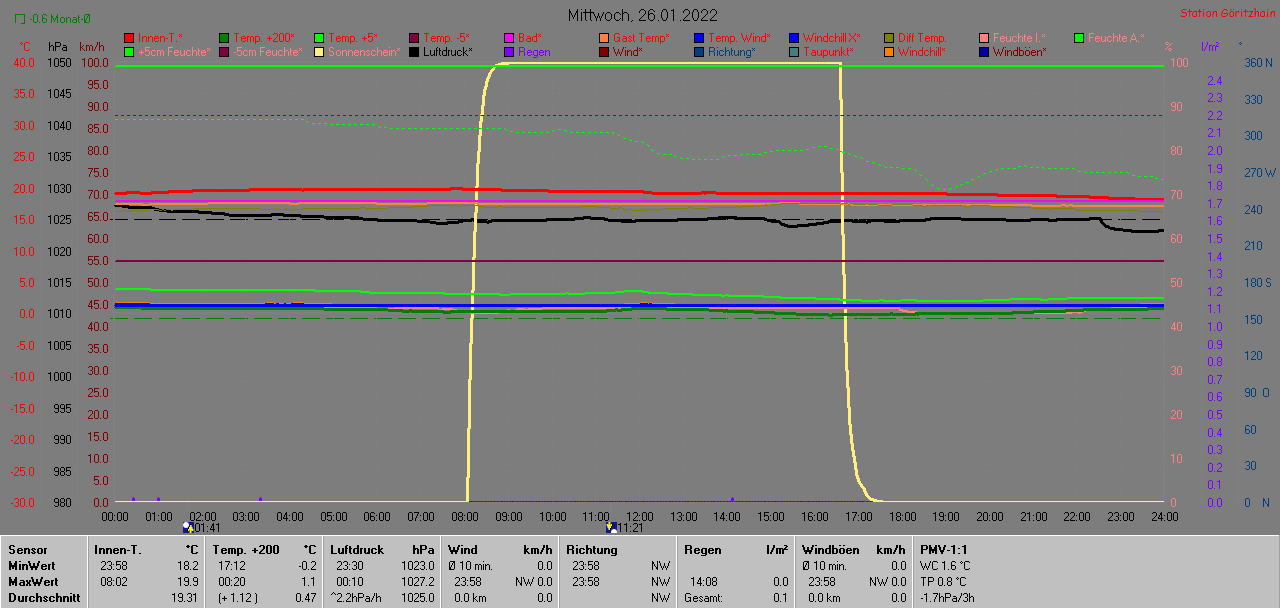The image size is (1280, 608).
Task: Click the sun marker icon at 11:21
Action: click(x=611, y=526)
